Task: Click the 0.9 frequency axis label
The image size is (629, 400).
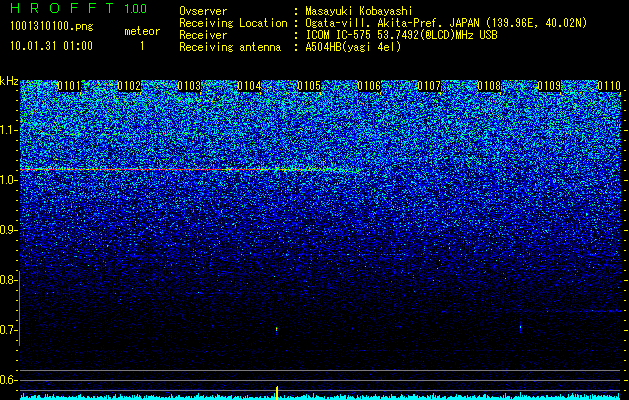Action: tap(8, 230)
